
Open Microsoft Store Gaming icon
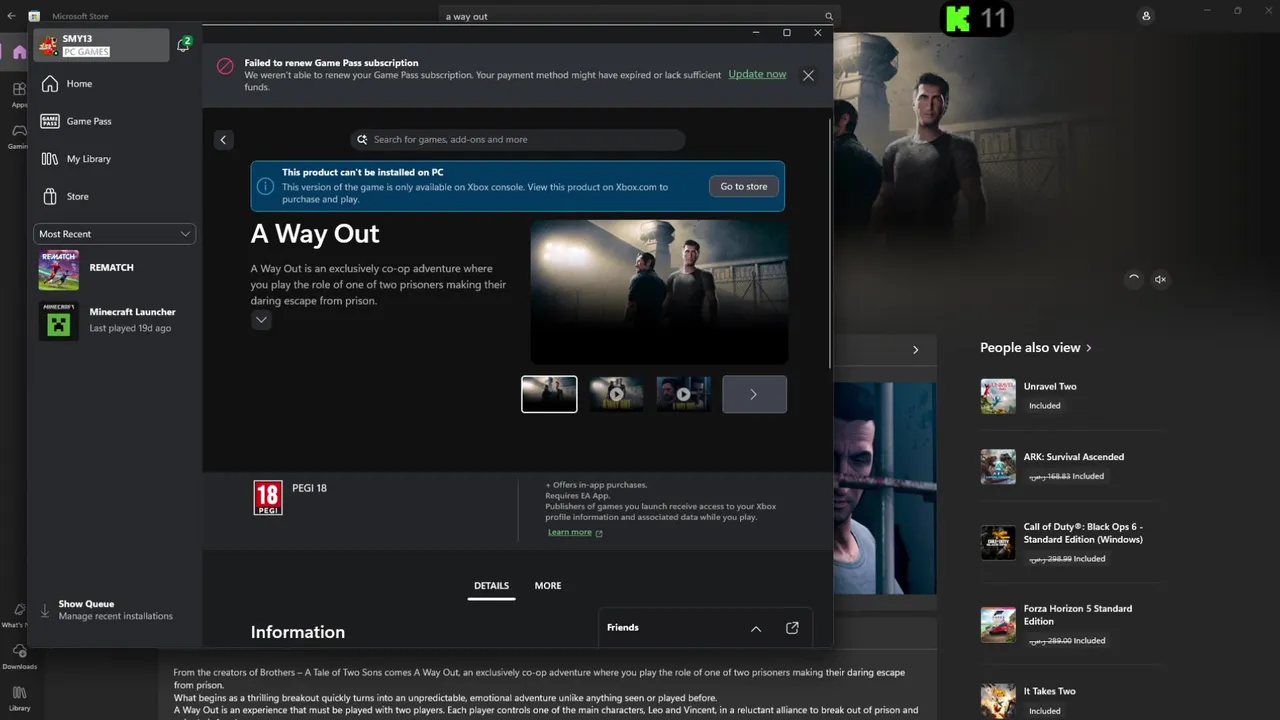[19, 137]
